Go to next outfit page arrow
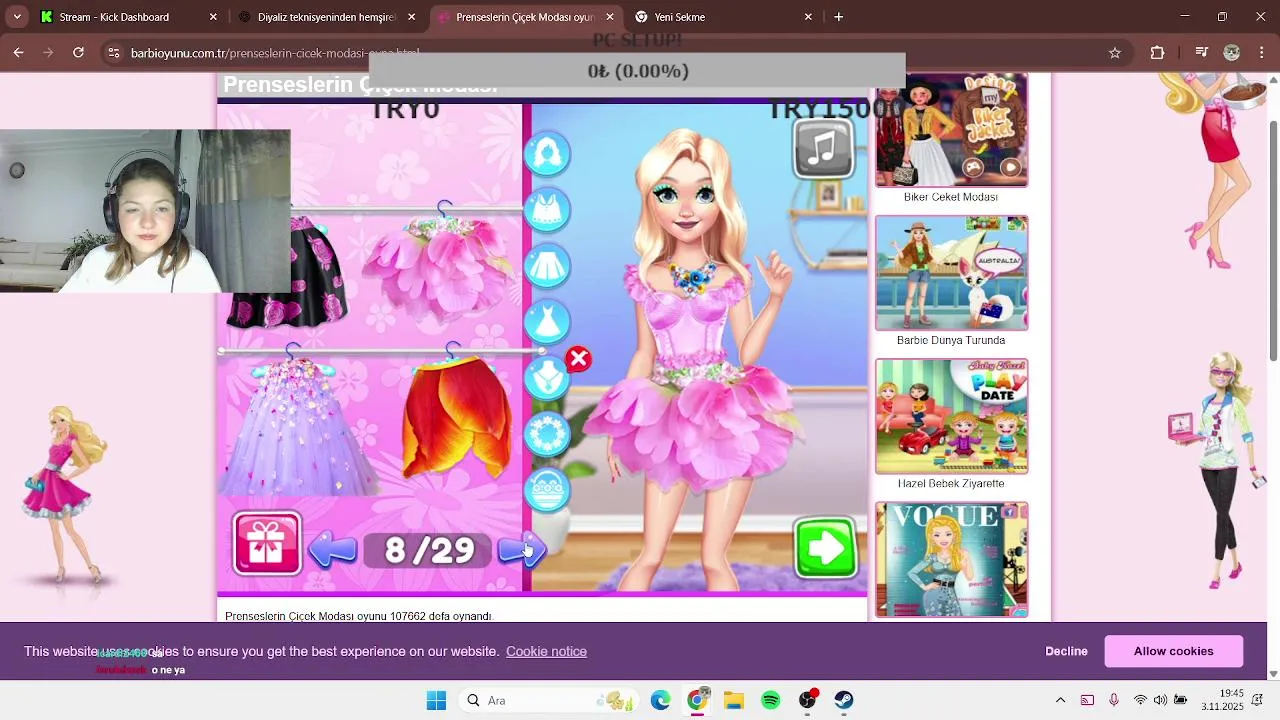 [521, 549]
